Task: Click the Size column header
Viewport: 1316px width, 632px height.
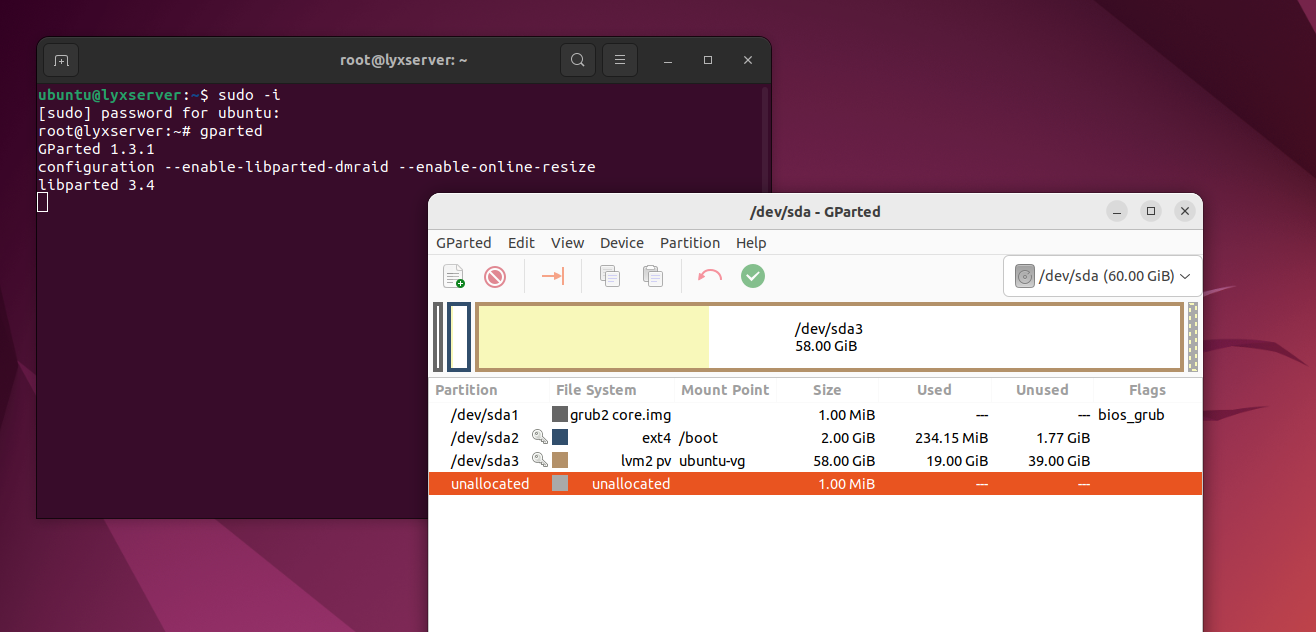Action: coord(827,390)
